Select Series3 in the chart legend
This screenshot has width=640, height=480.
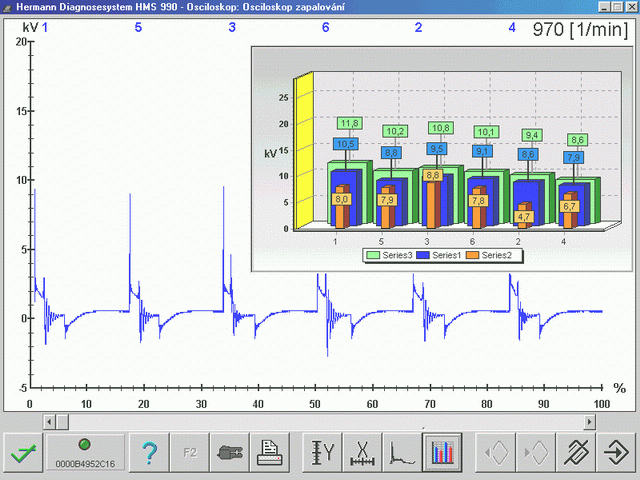click(389, 256)
